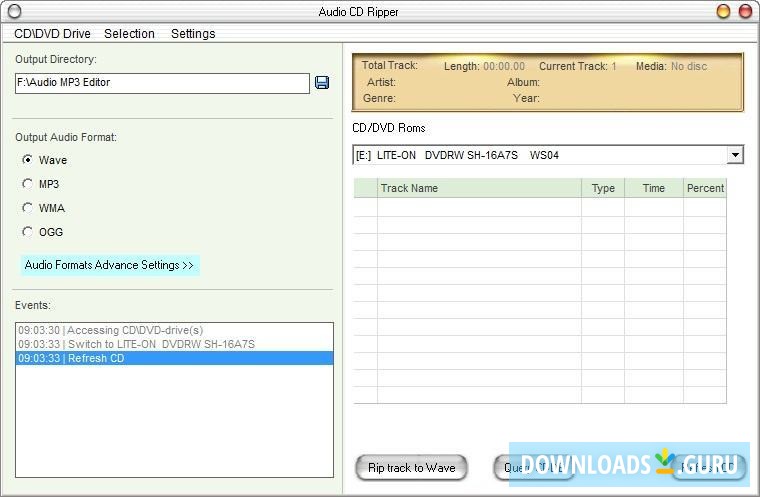Open the CD\DVD Drive menu
This screenshot has height=497, width=760.
pos(52,33)
